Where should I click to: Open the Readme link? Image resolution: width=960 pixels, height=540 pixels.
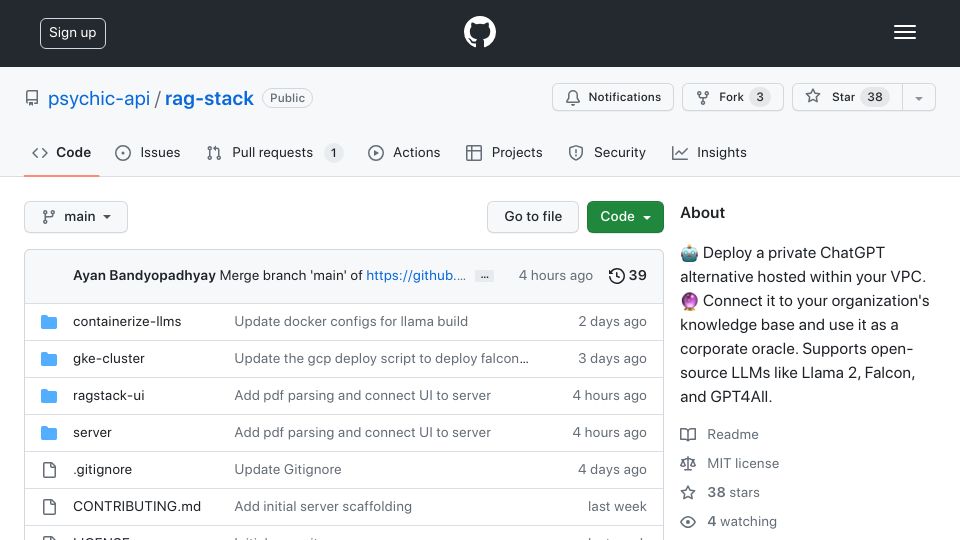click(732, 434)
